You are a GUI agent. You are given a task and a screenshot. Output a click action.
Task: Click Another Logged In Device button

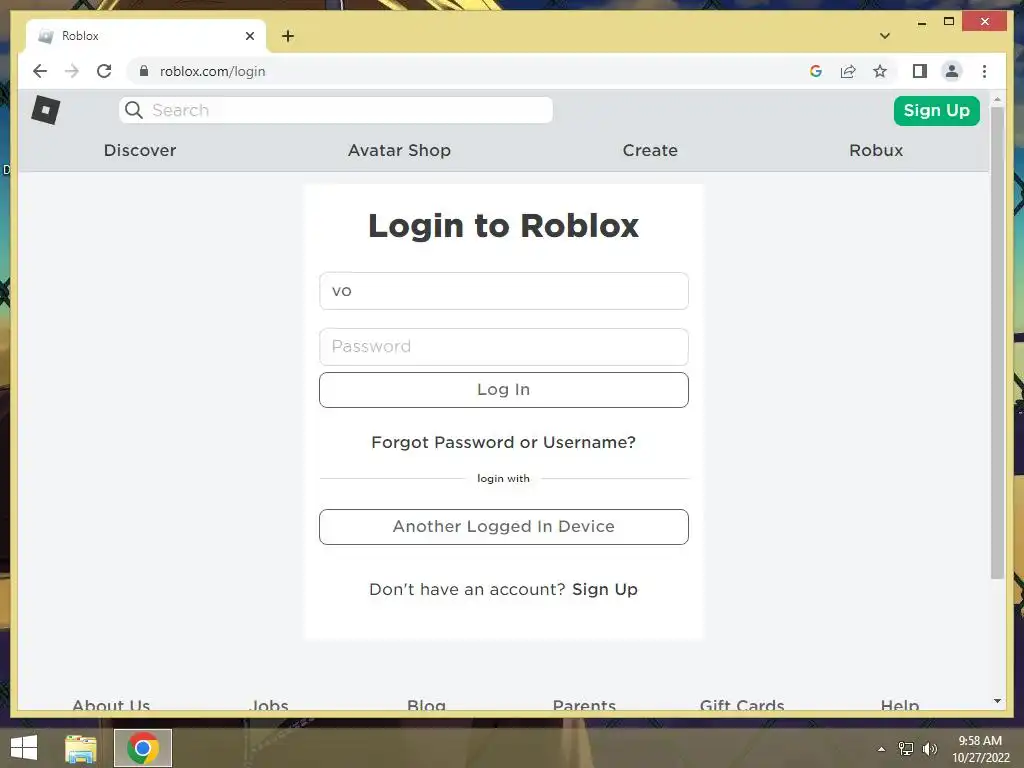(x=504, y=527)
